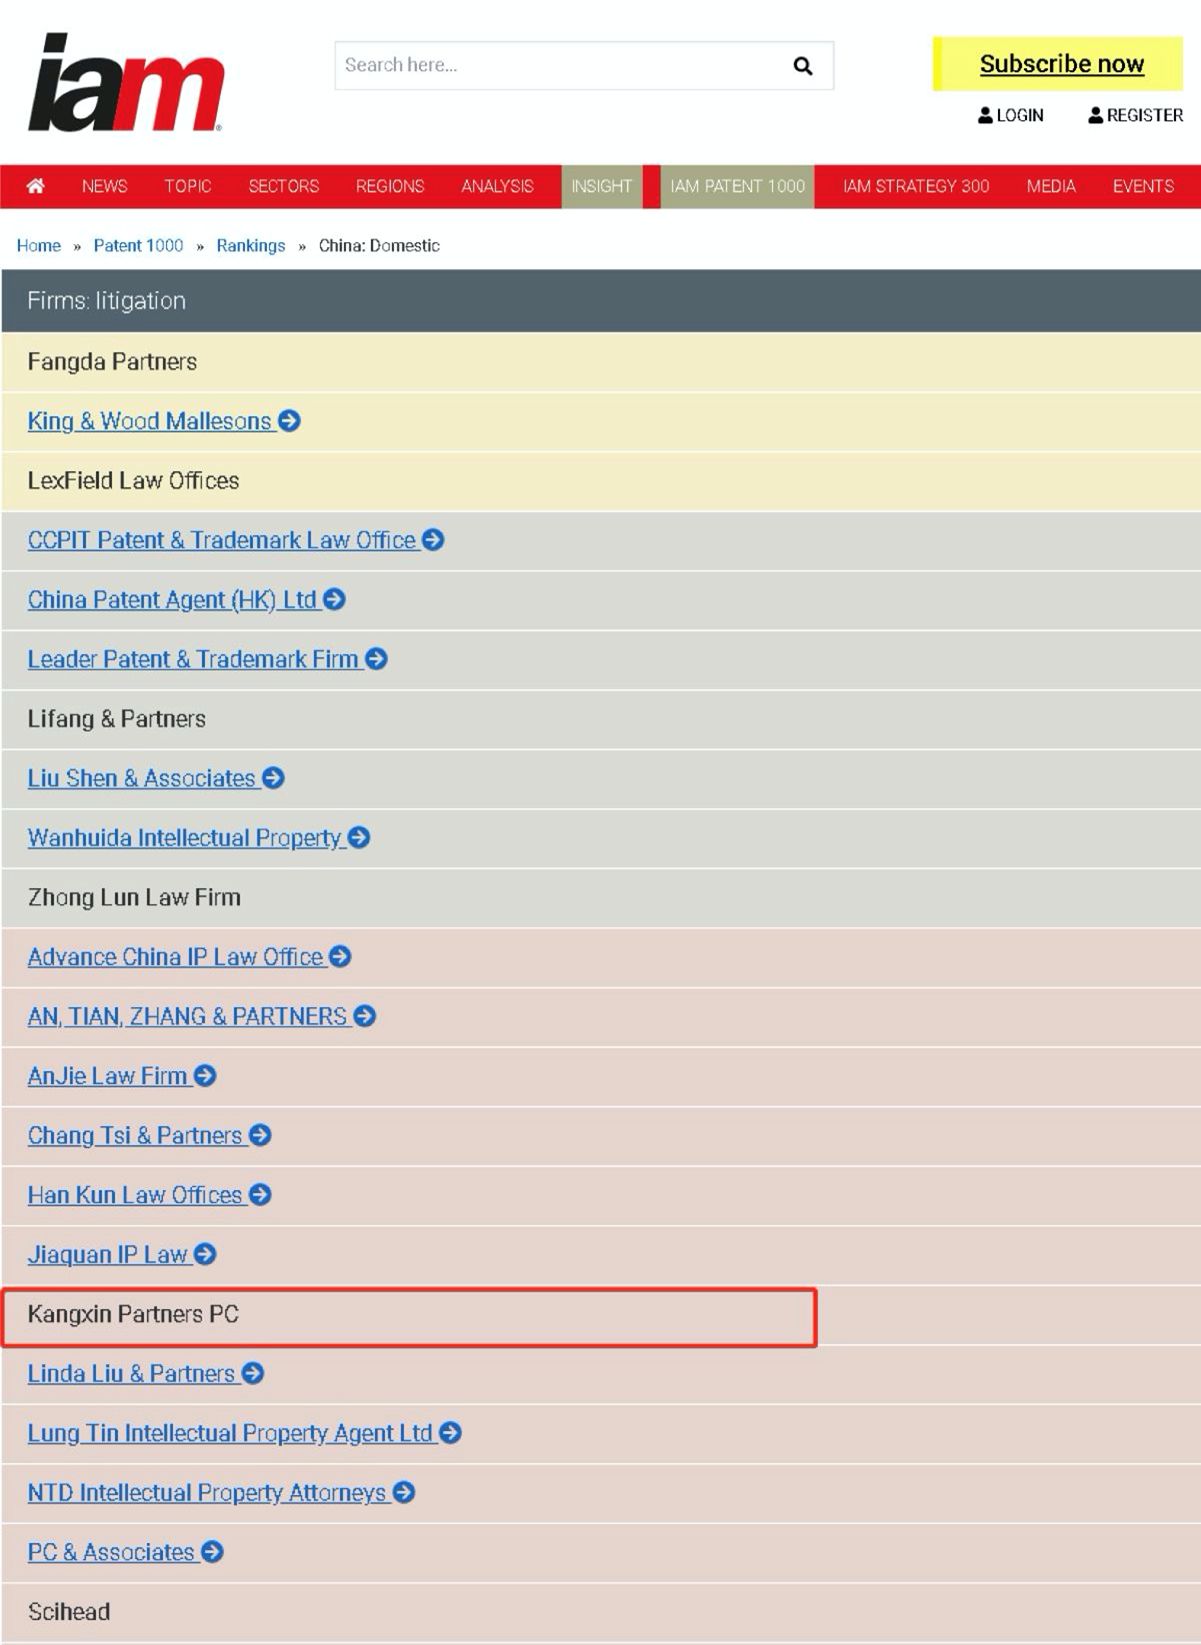
Task: Open Chang Tsi & Partners link
Action: 135,1135
